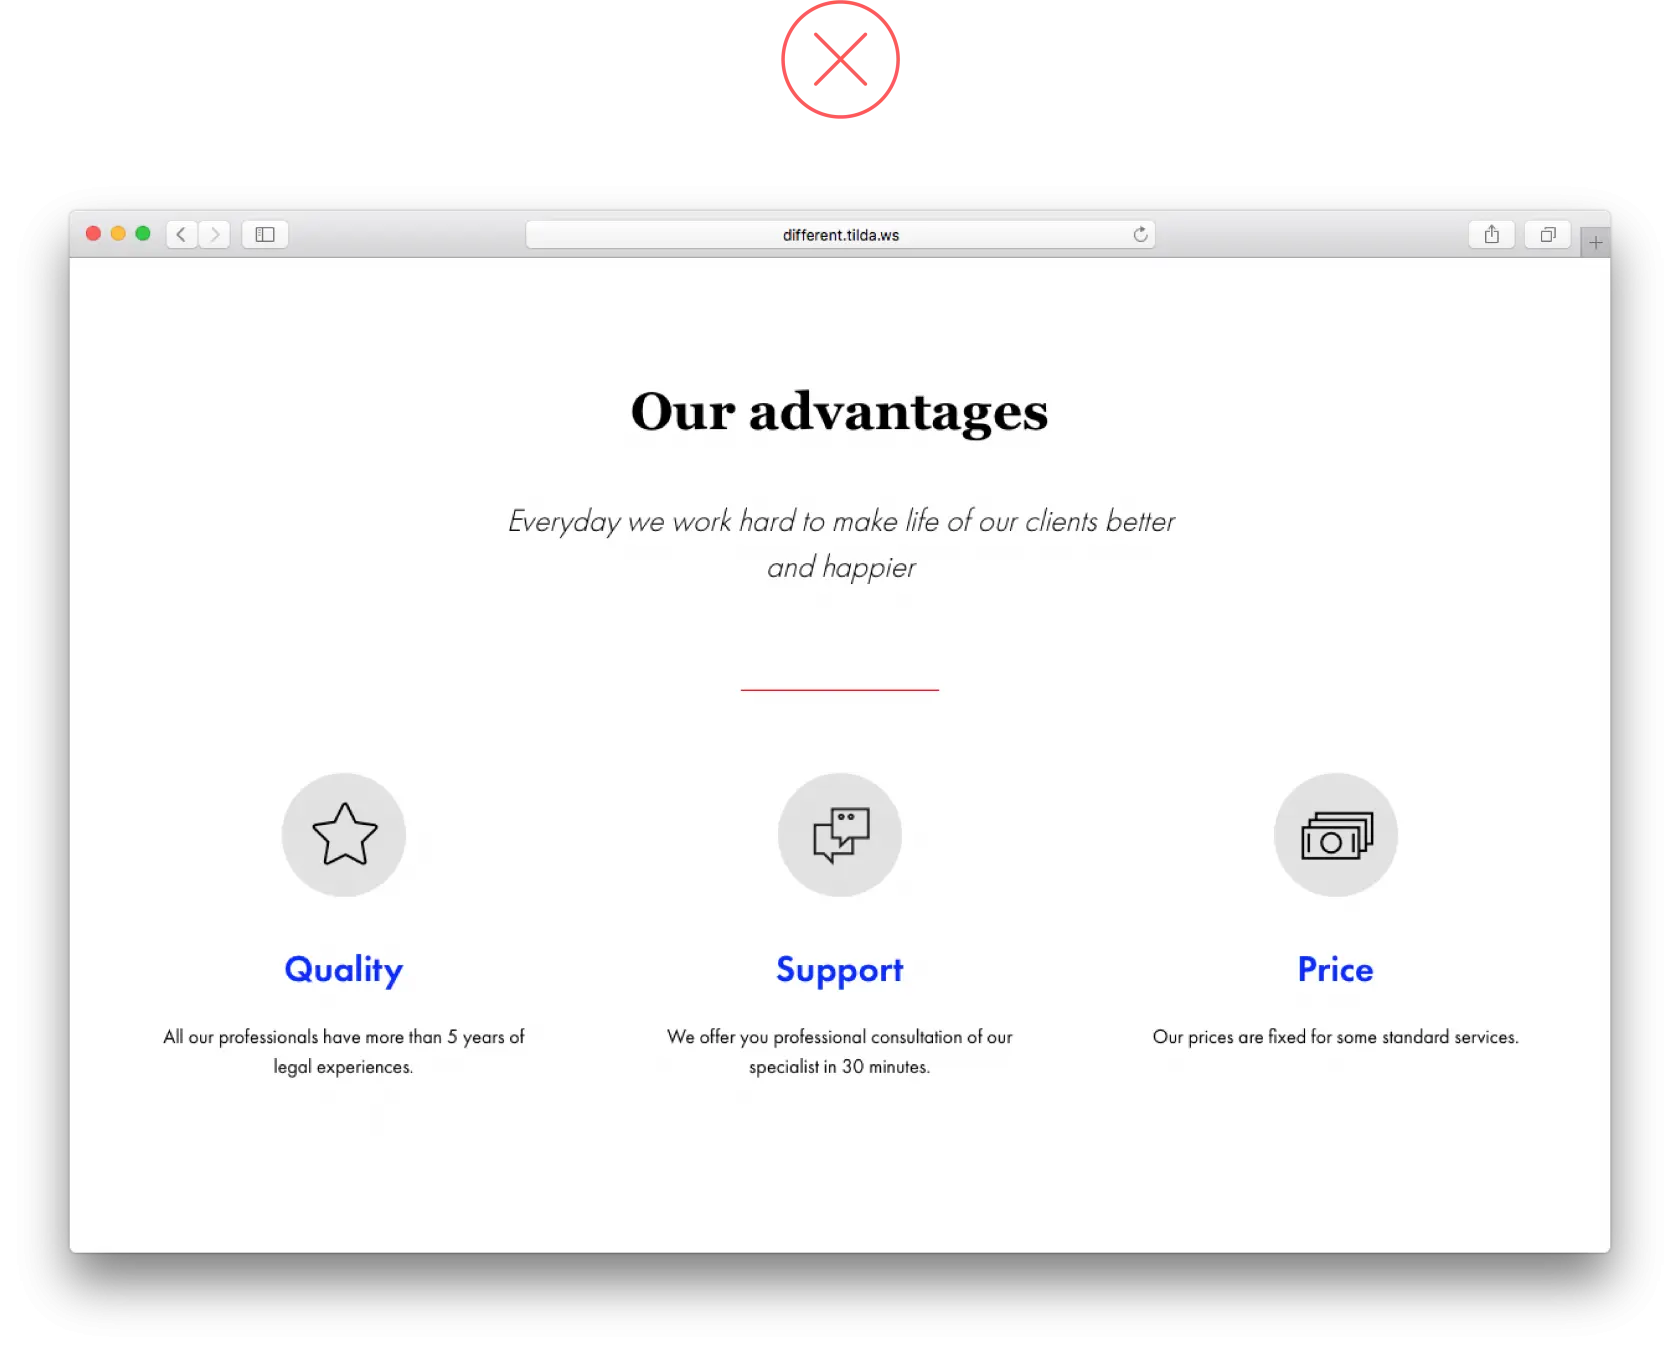
Task: Go back with the browser back arrow
Action: click(x=181, y=234)
